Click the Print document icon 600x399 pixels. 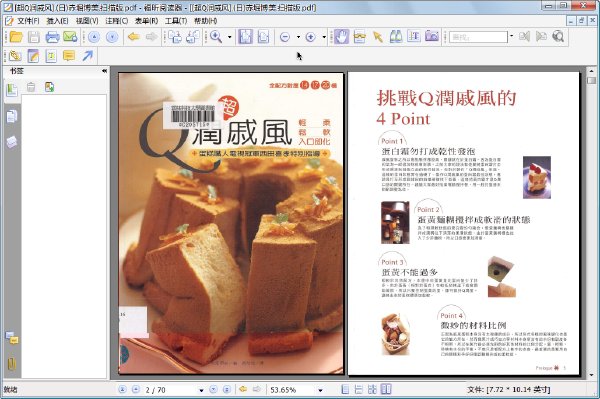click(52, 37)
